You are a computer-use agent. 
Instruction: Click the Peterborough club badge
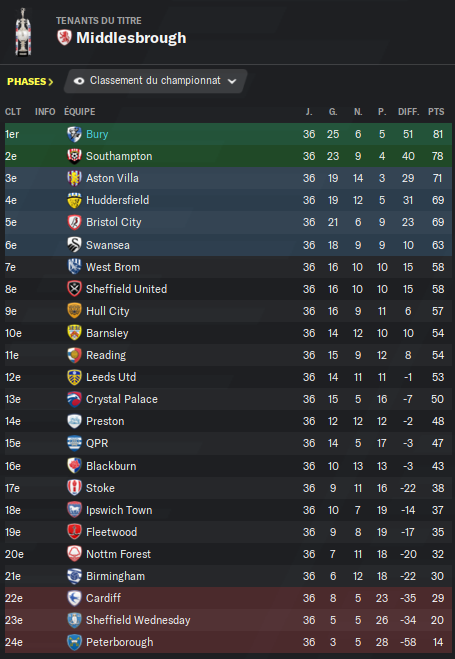74,642
